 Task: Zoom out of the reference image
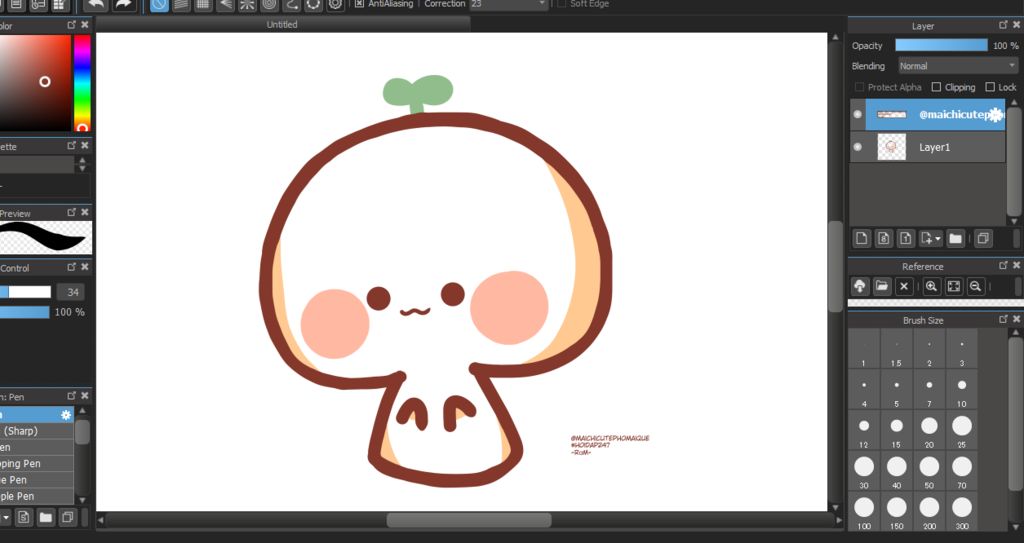(975, 286)
